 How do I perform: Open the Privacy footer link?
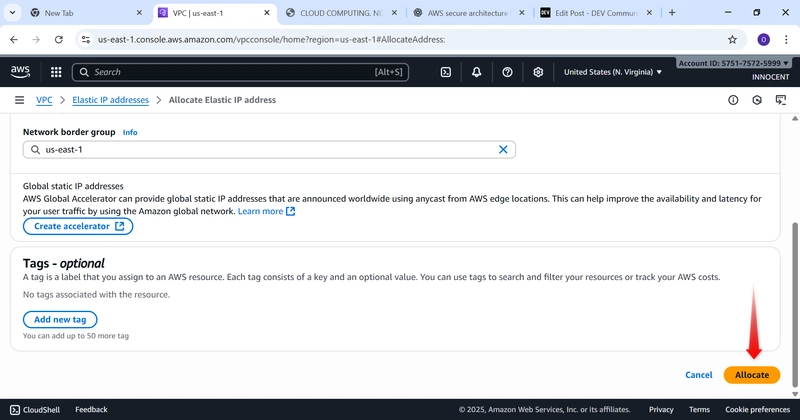pyautogui.click(x=661, y=410)
